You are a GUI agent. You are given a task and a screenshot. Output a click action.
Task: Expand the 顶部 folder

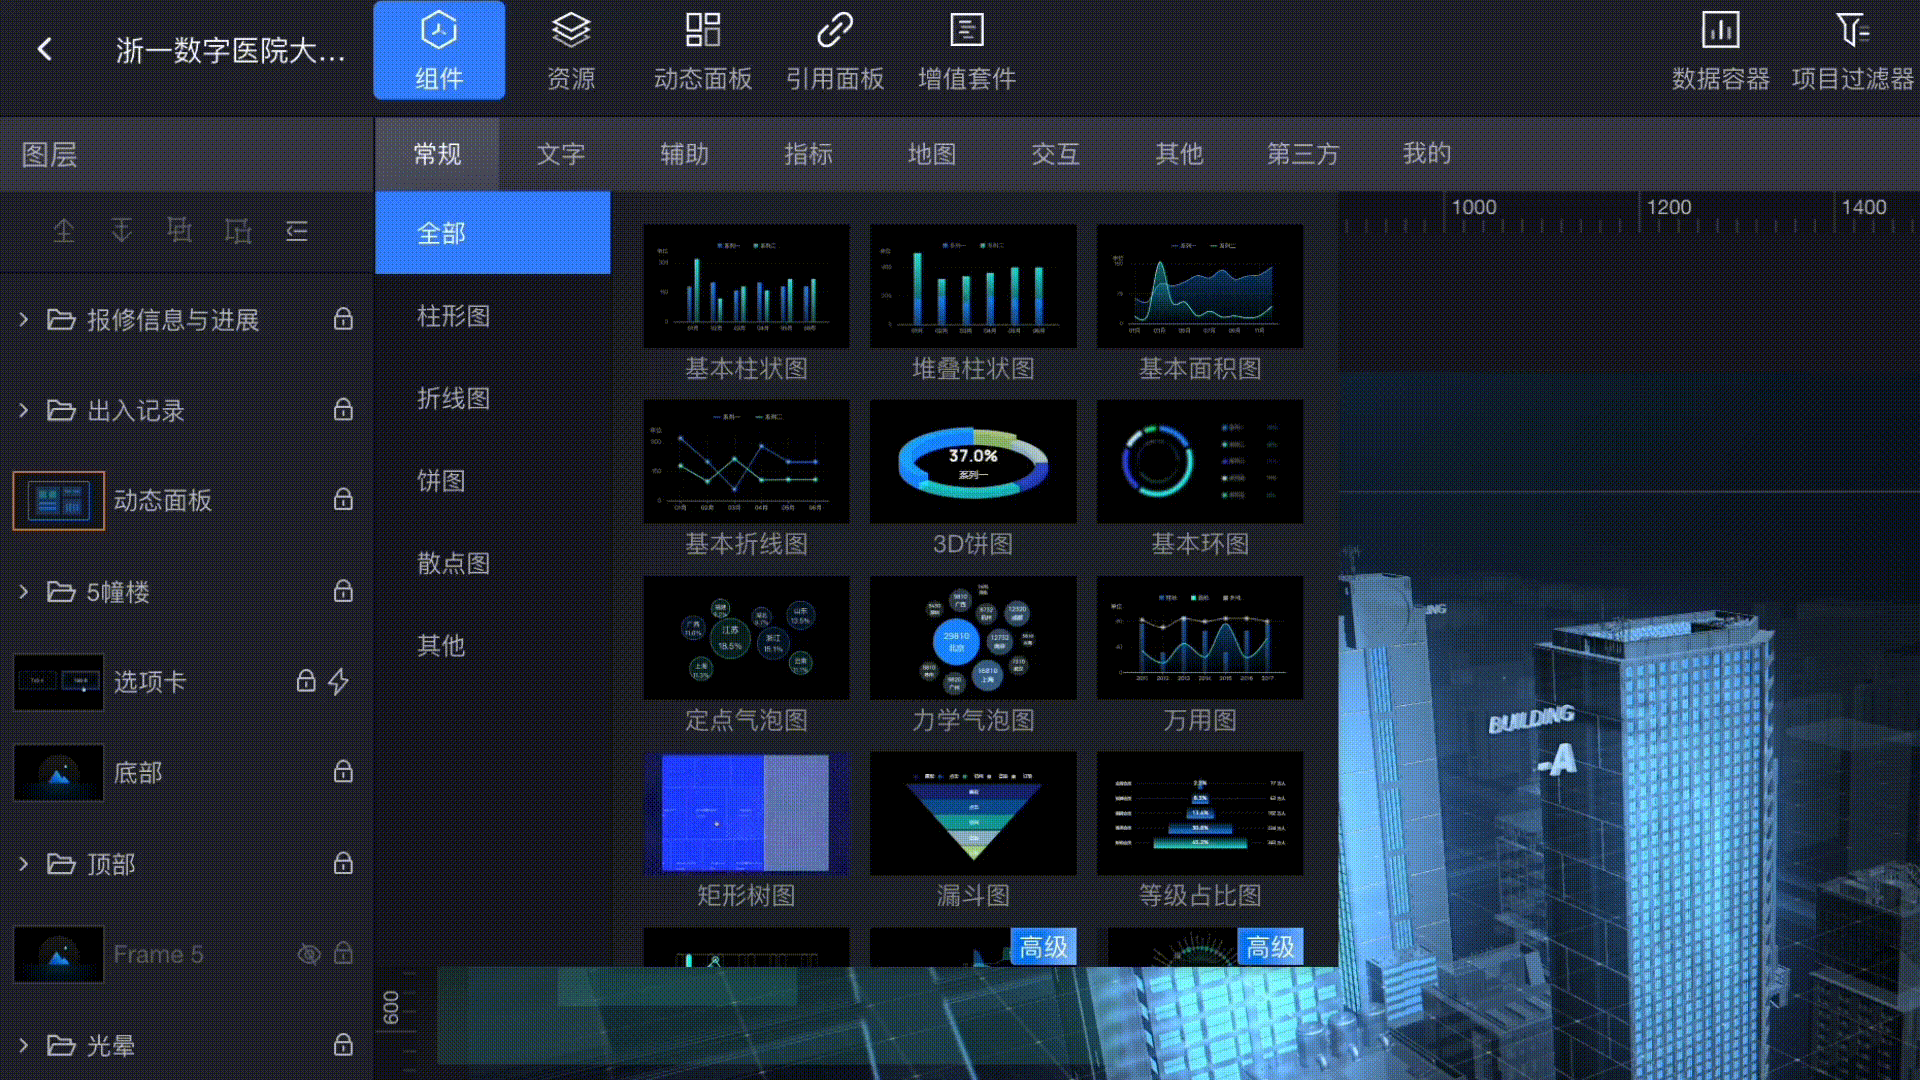(x=24, y=864)
